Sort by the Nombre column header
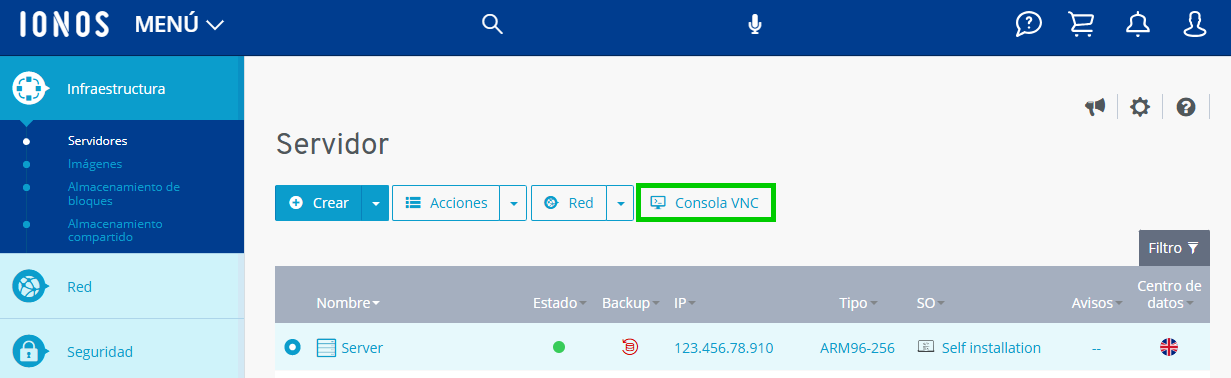Image resolution: width=1231 pixels, height=378 pixels. tap(347, 303)
